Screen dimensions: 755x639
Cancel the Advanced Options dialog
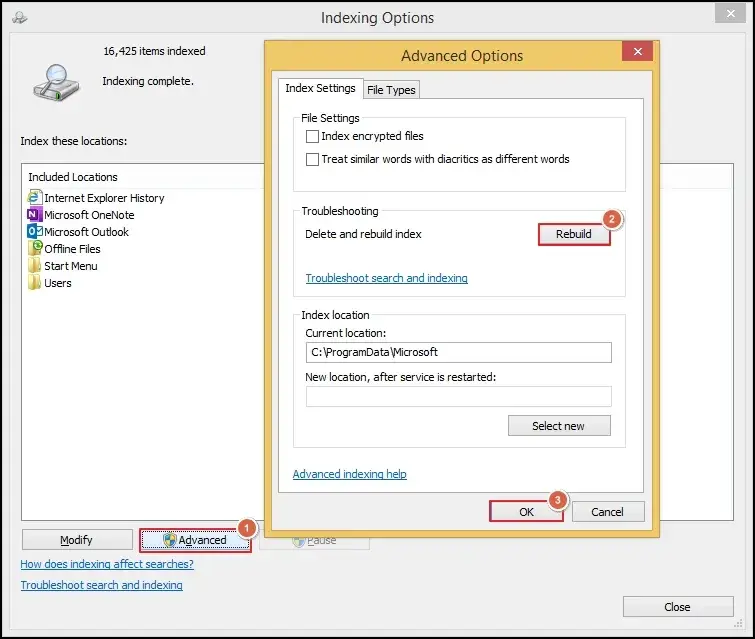pos(608,512)
